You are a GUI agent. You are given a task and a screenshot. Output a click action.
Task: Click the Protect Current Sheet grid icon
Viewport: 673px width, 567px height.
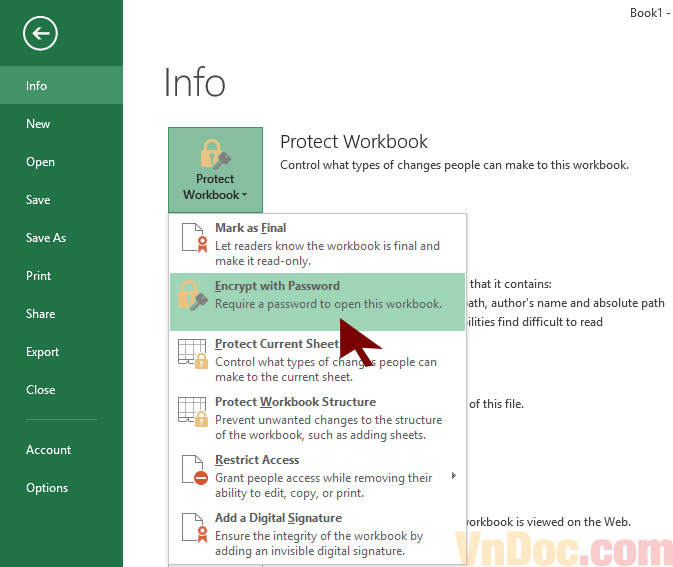point(193,354)
